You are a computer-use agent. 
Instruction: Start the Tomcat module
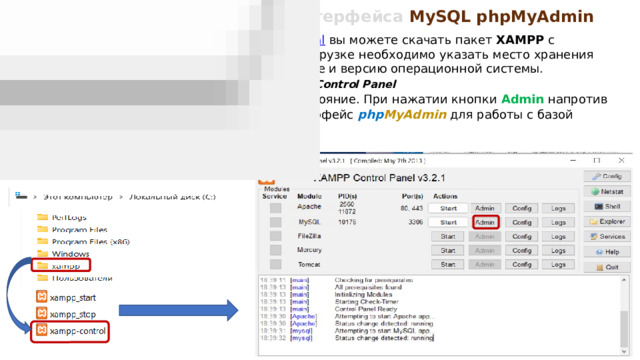(x=448, y=264)
